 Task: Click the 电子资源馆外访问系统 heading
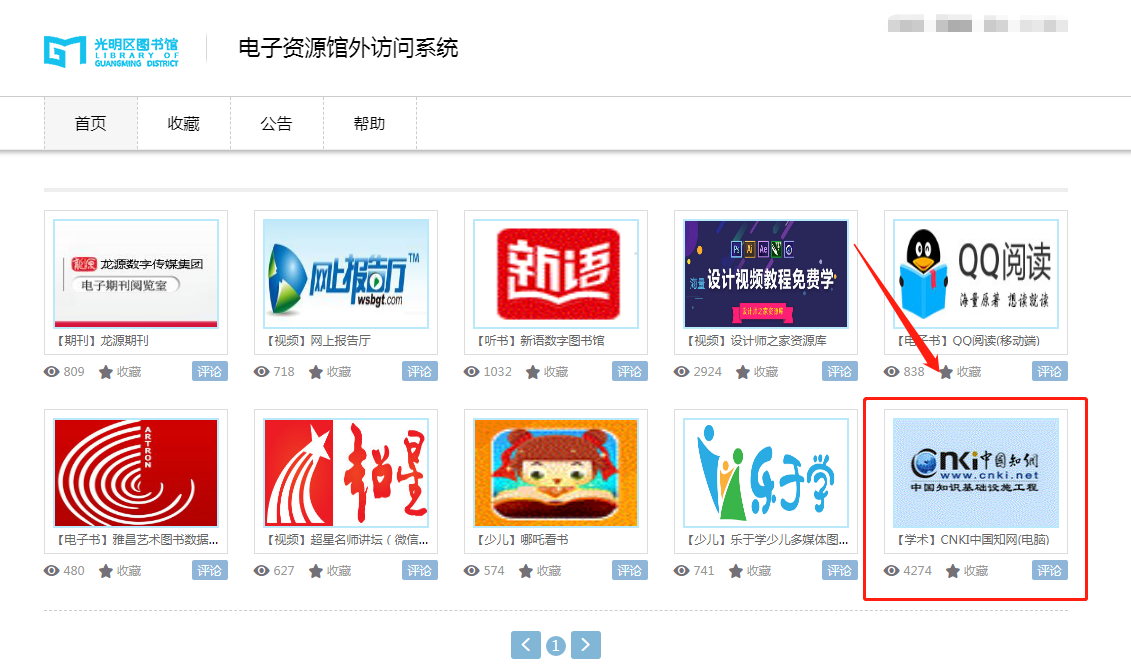[348, 48]
